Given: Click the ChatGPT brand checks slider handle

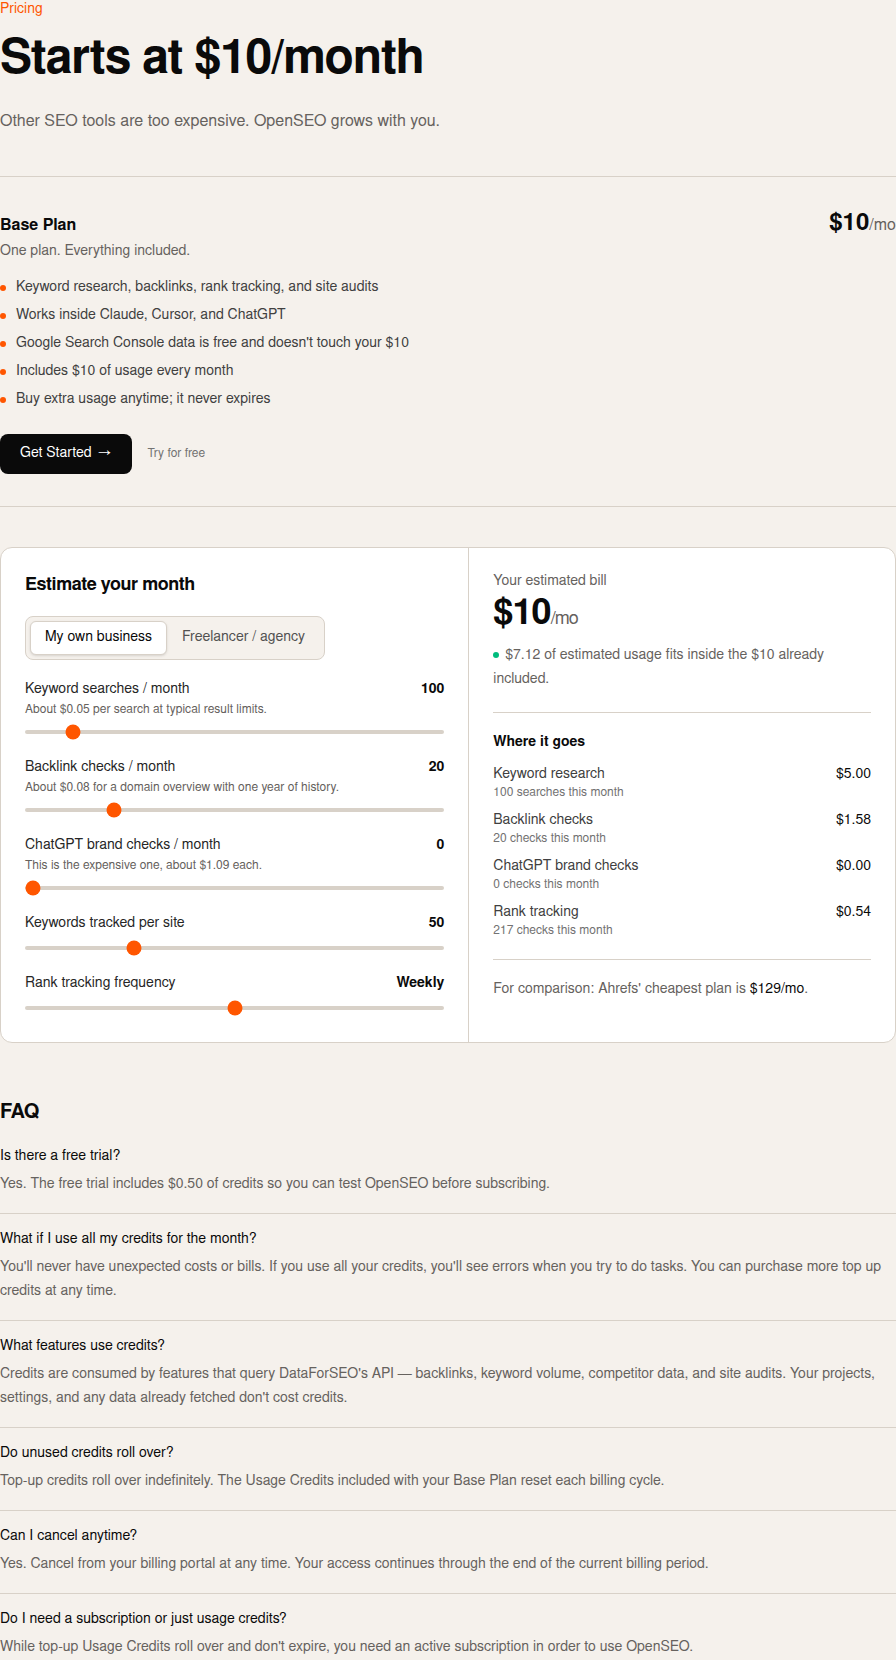Looking at the screenshot, I should 33,888.
